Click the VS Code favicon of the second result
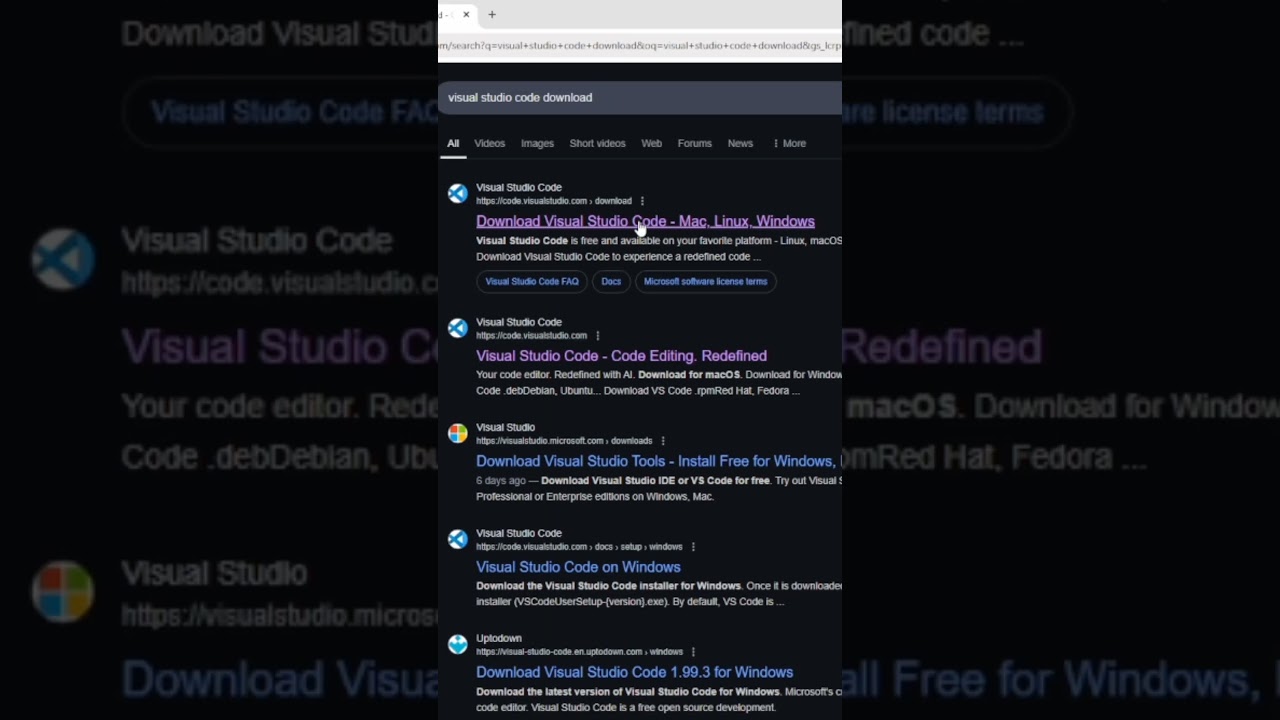 coord(457,328)
